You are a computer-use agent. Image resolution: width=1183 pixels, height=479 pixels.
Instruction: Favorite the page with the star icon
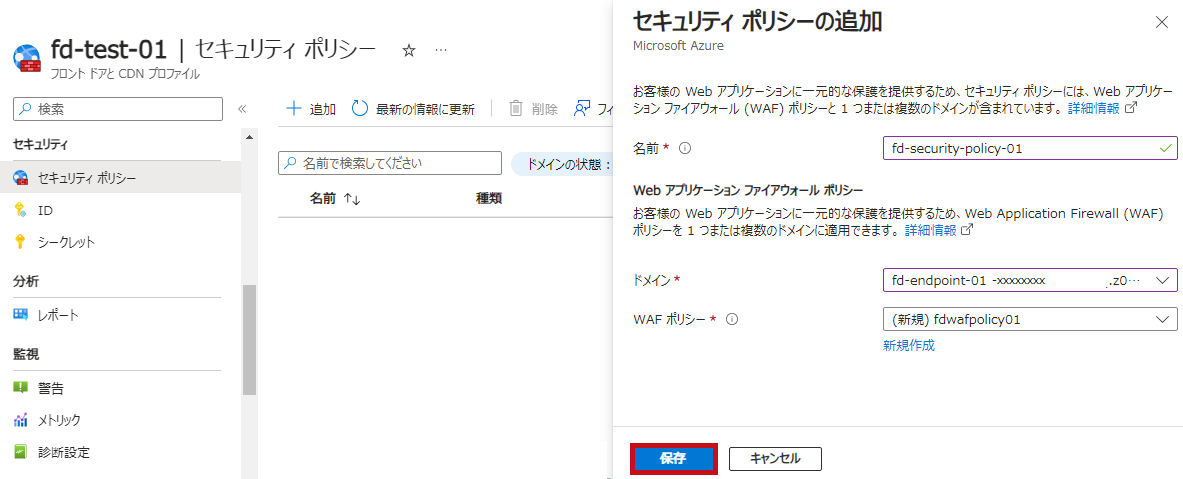point(409,51)
